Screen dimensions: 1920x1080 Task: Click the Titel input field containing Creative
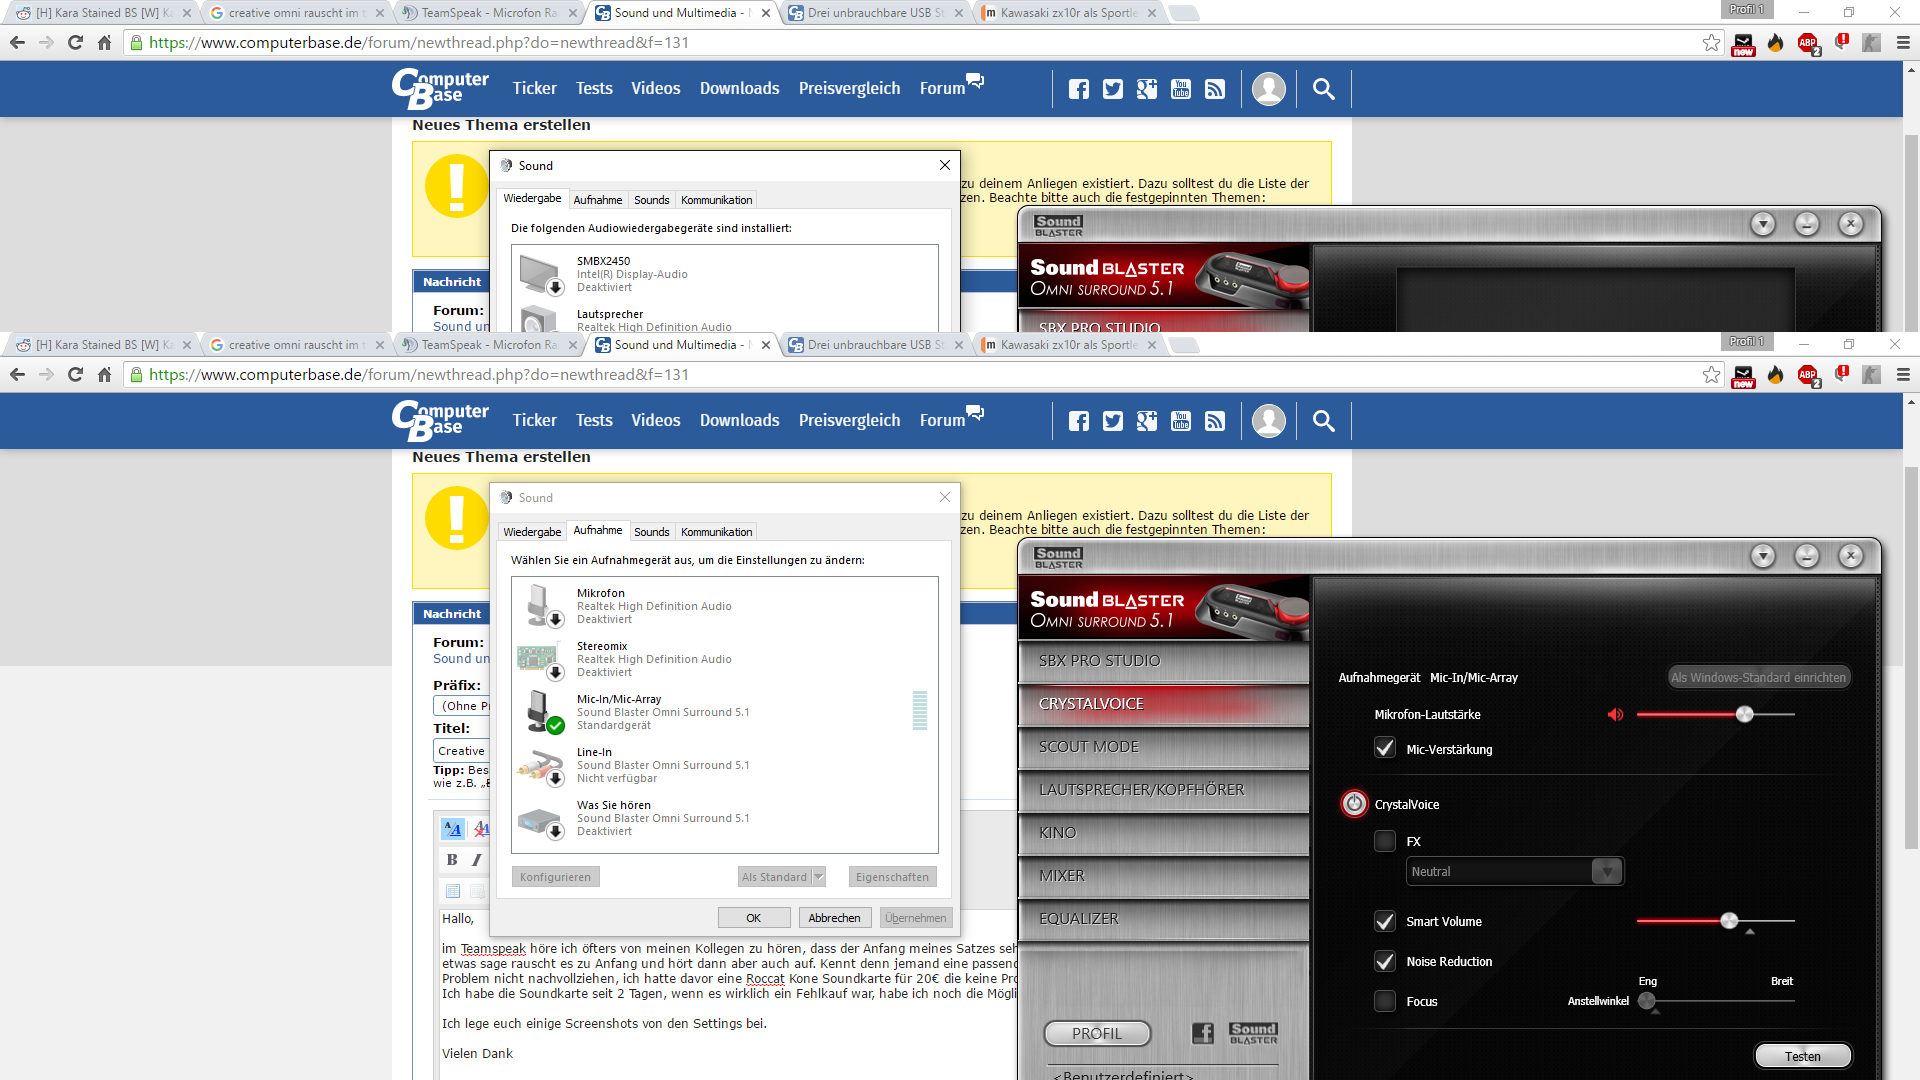[462, 751]
